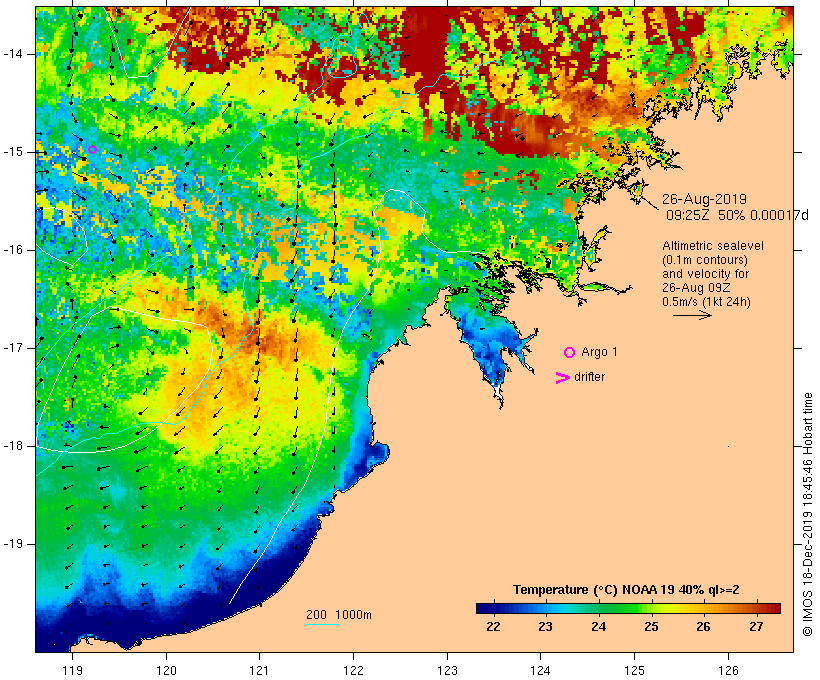Click the 'and velocity for' text line

tap(705, 274)
